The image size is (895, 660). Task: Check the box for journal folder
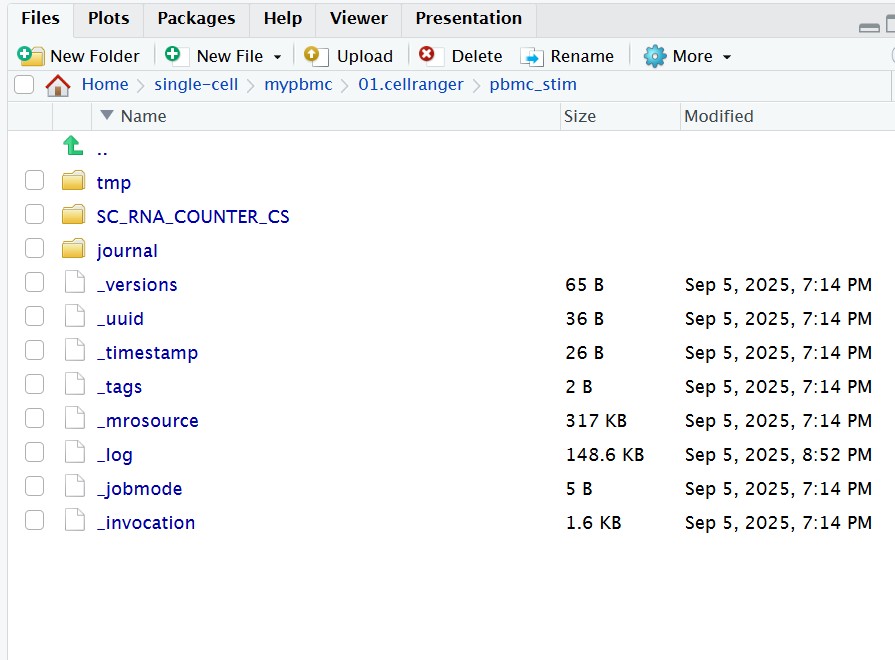[x=34, y=248]
